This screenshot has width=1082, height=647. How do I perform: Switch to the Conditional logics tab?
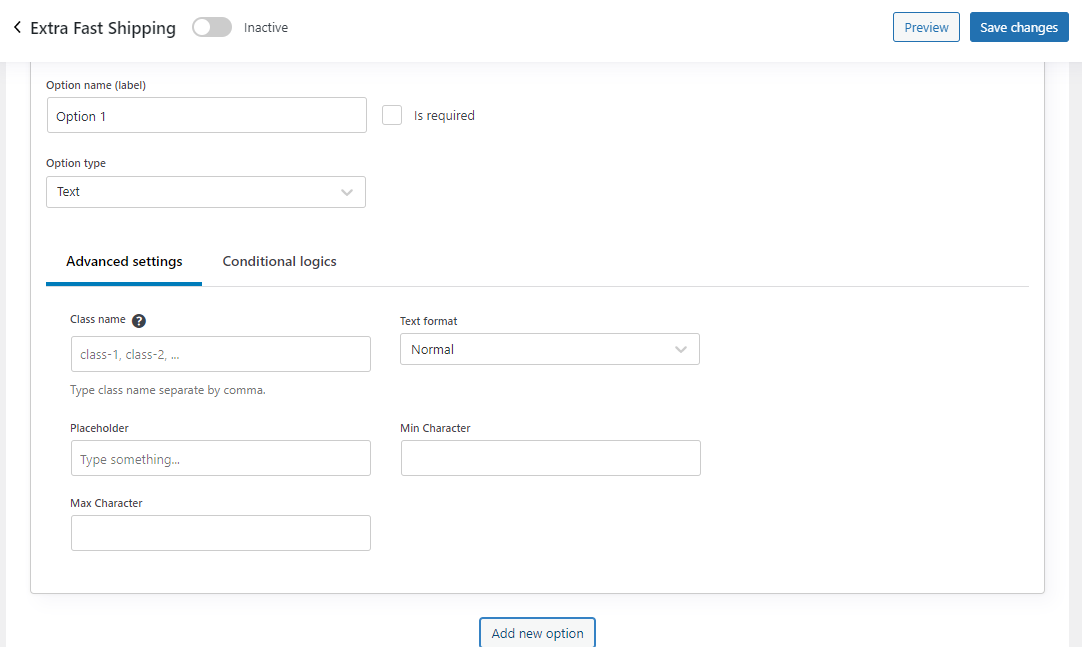click(279, 261)
